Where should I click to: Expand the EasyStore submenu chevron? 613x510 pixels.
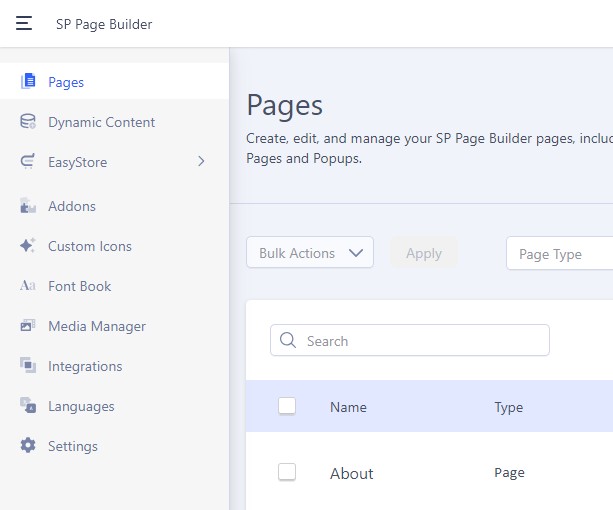click(x=201, y=162)
